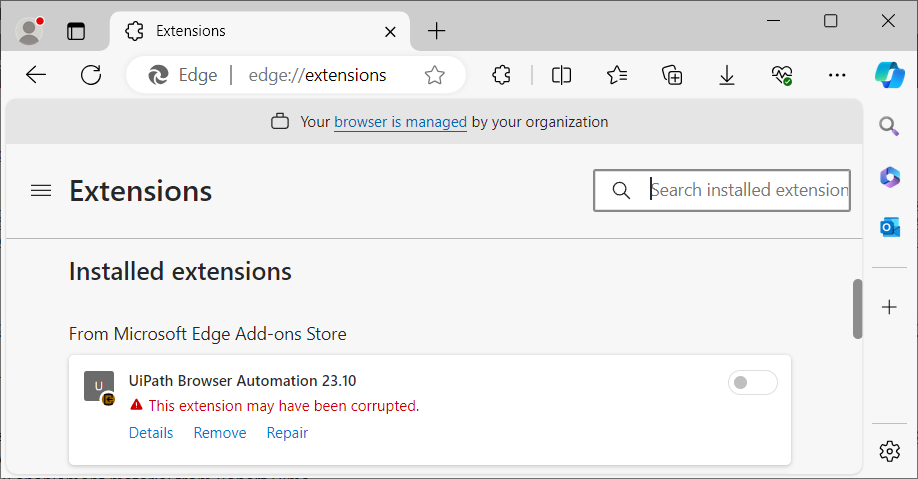Viewport: 918px width, 479px height.
Task: Open the Favorites star-list icon
Action: [x=617, y=75]
